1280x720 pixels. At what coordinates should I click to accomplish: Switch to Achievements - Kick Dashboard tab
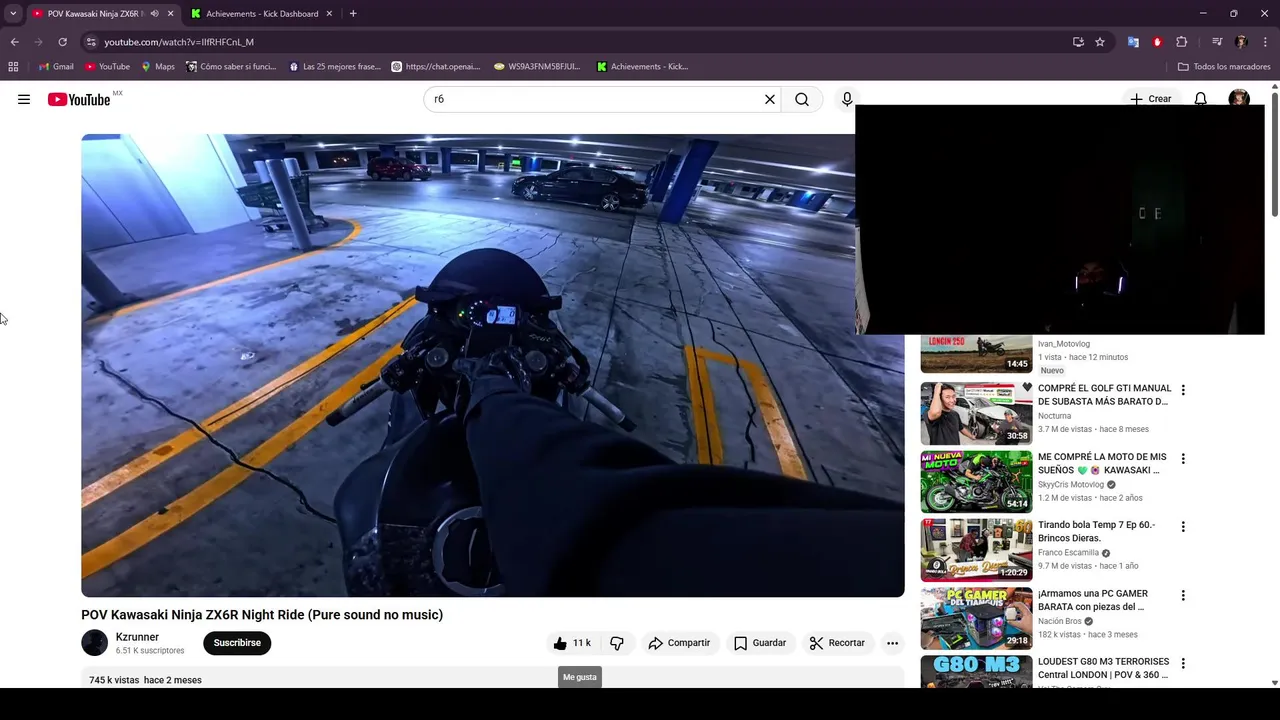click(x=262, y=14)
